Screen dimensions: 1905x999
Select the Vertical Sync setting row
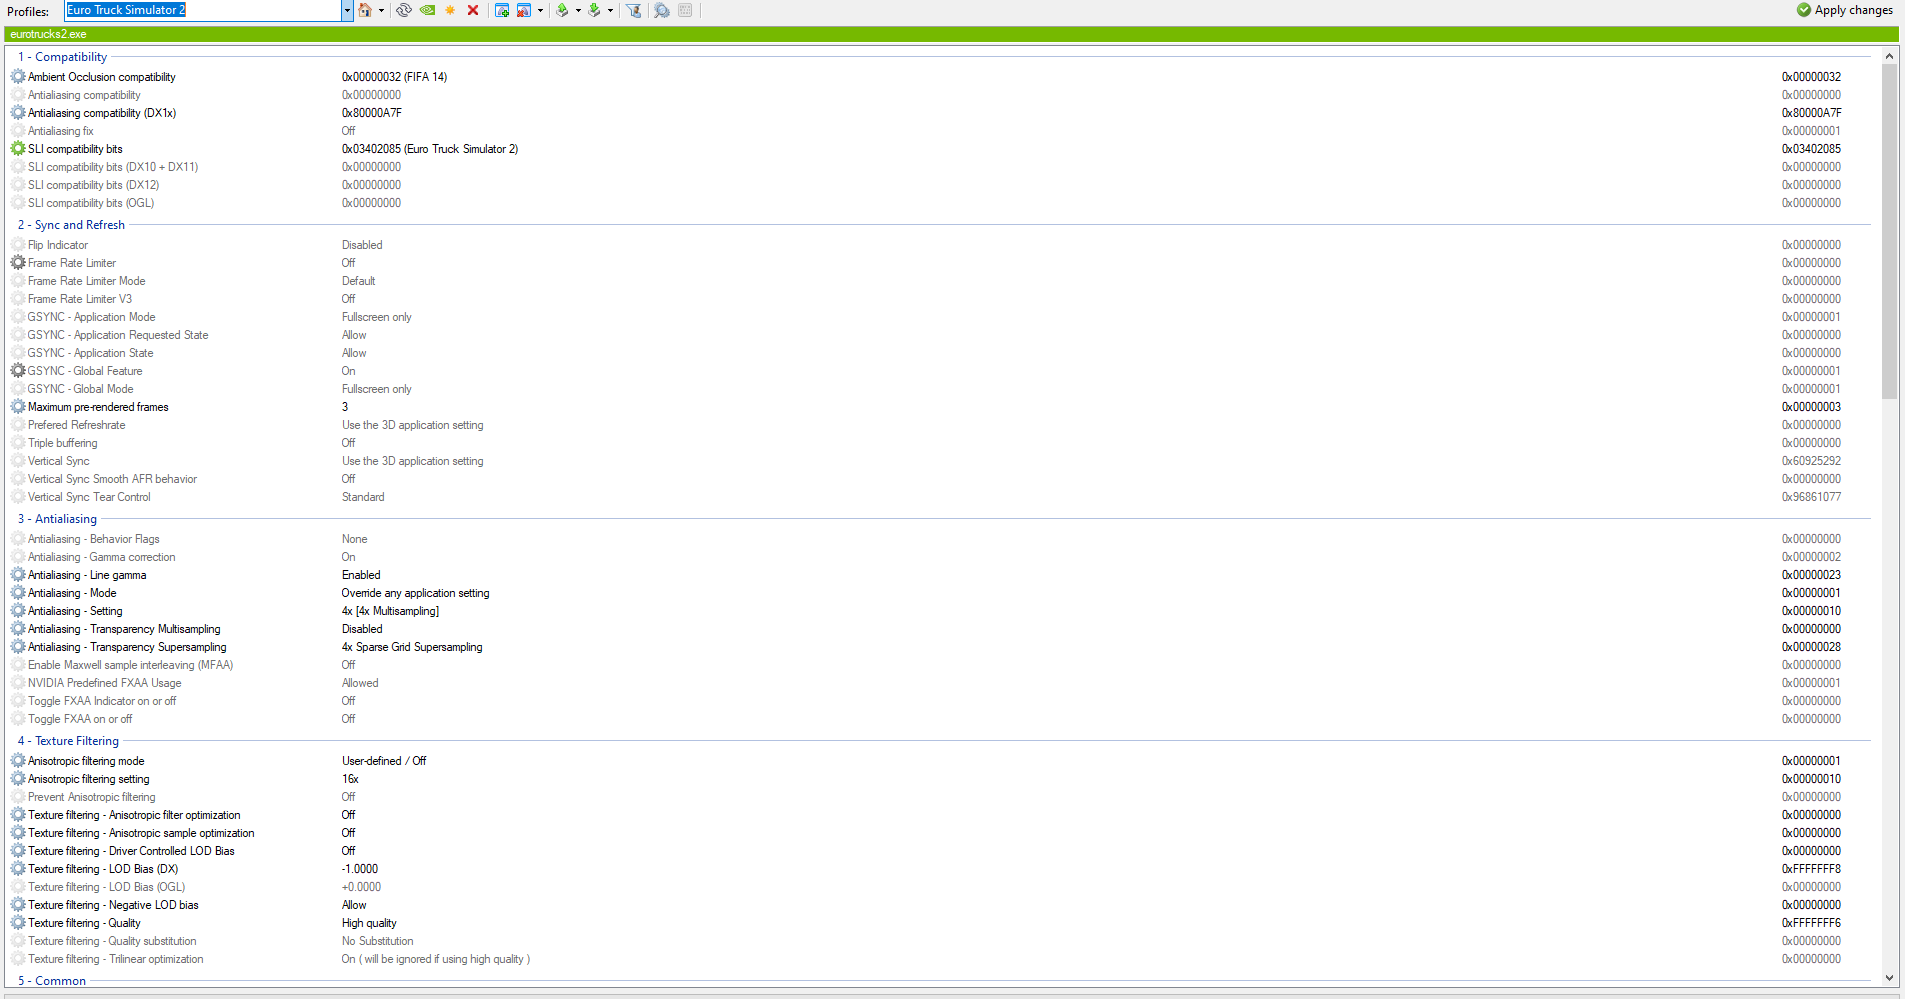(x=940, y=461)
